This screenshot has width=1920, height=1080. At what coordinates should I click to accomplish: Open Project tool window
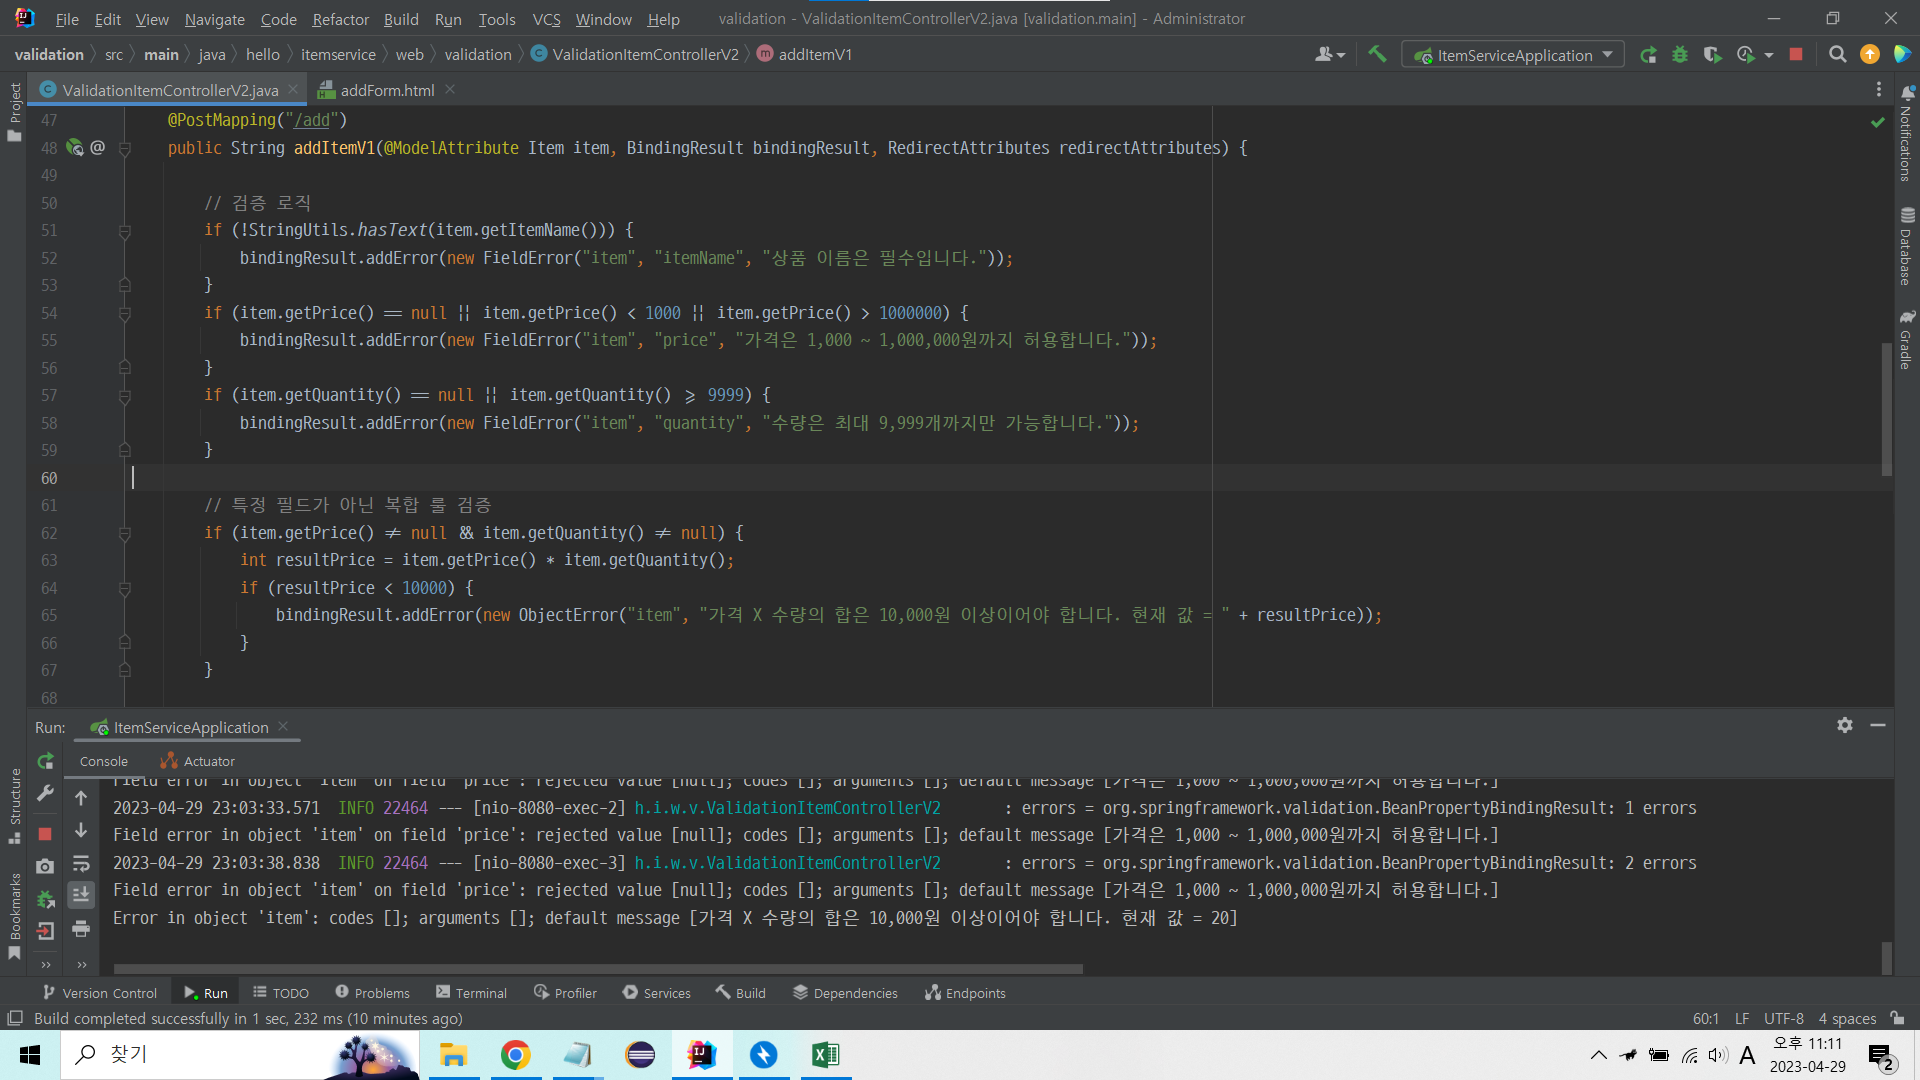point(14,111)
